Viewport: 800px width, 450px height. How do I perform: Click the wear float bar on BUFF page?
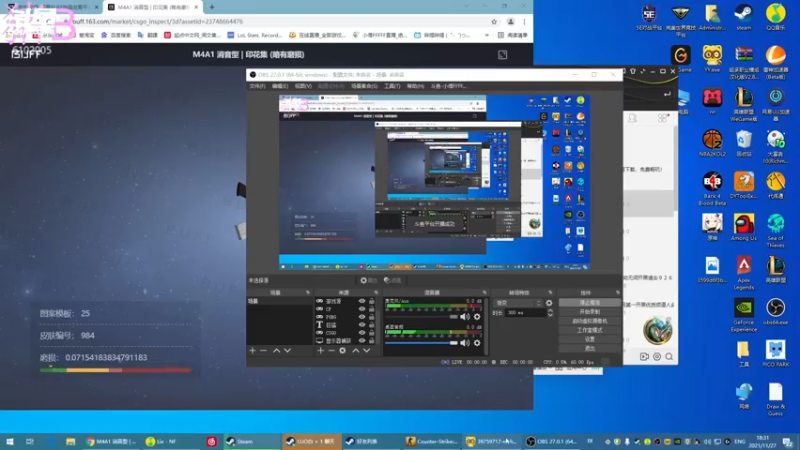coord(116,370)
